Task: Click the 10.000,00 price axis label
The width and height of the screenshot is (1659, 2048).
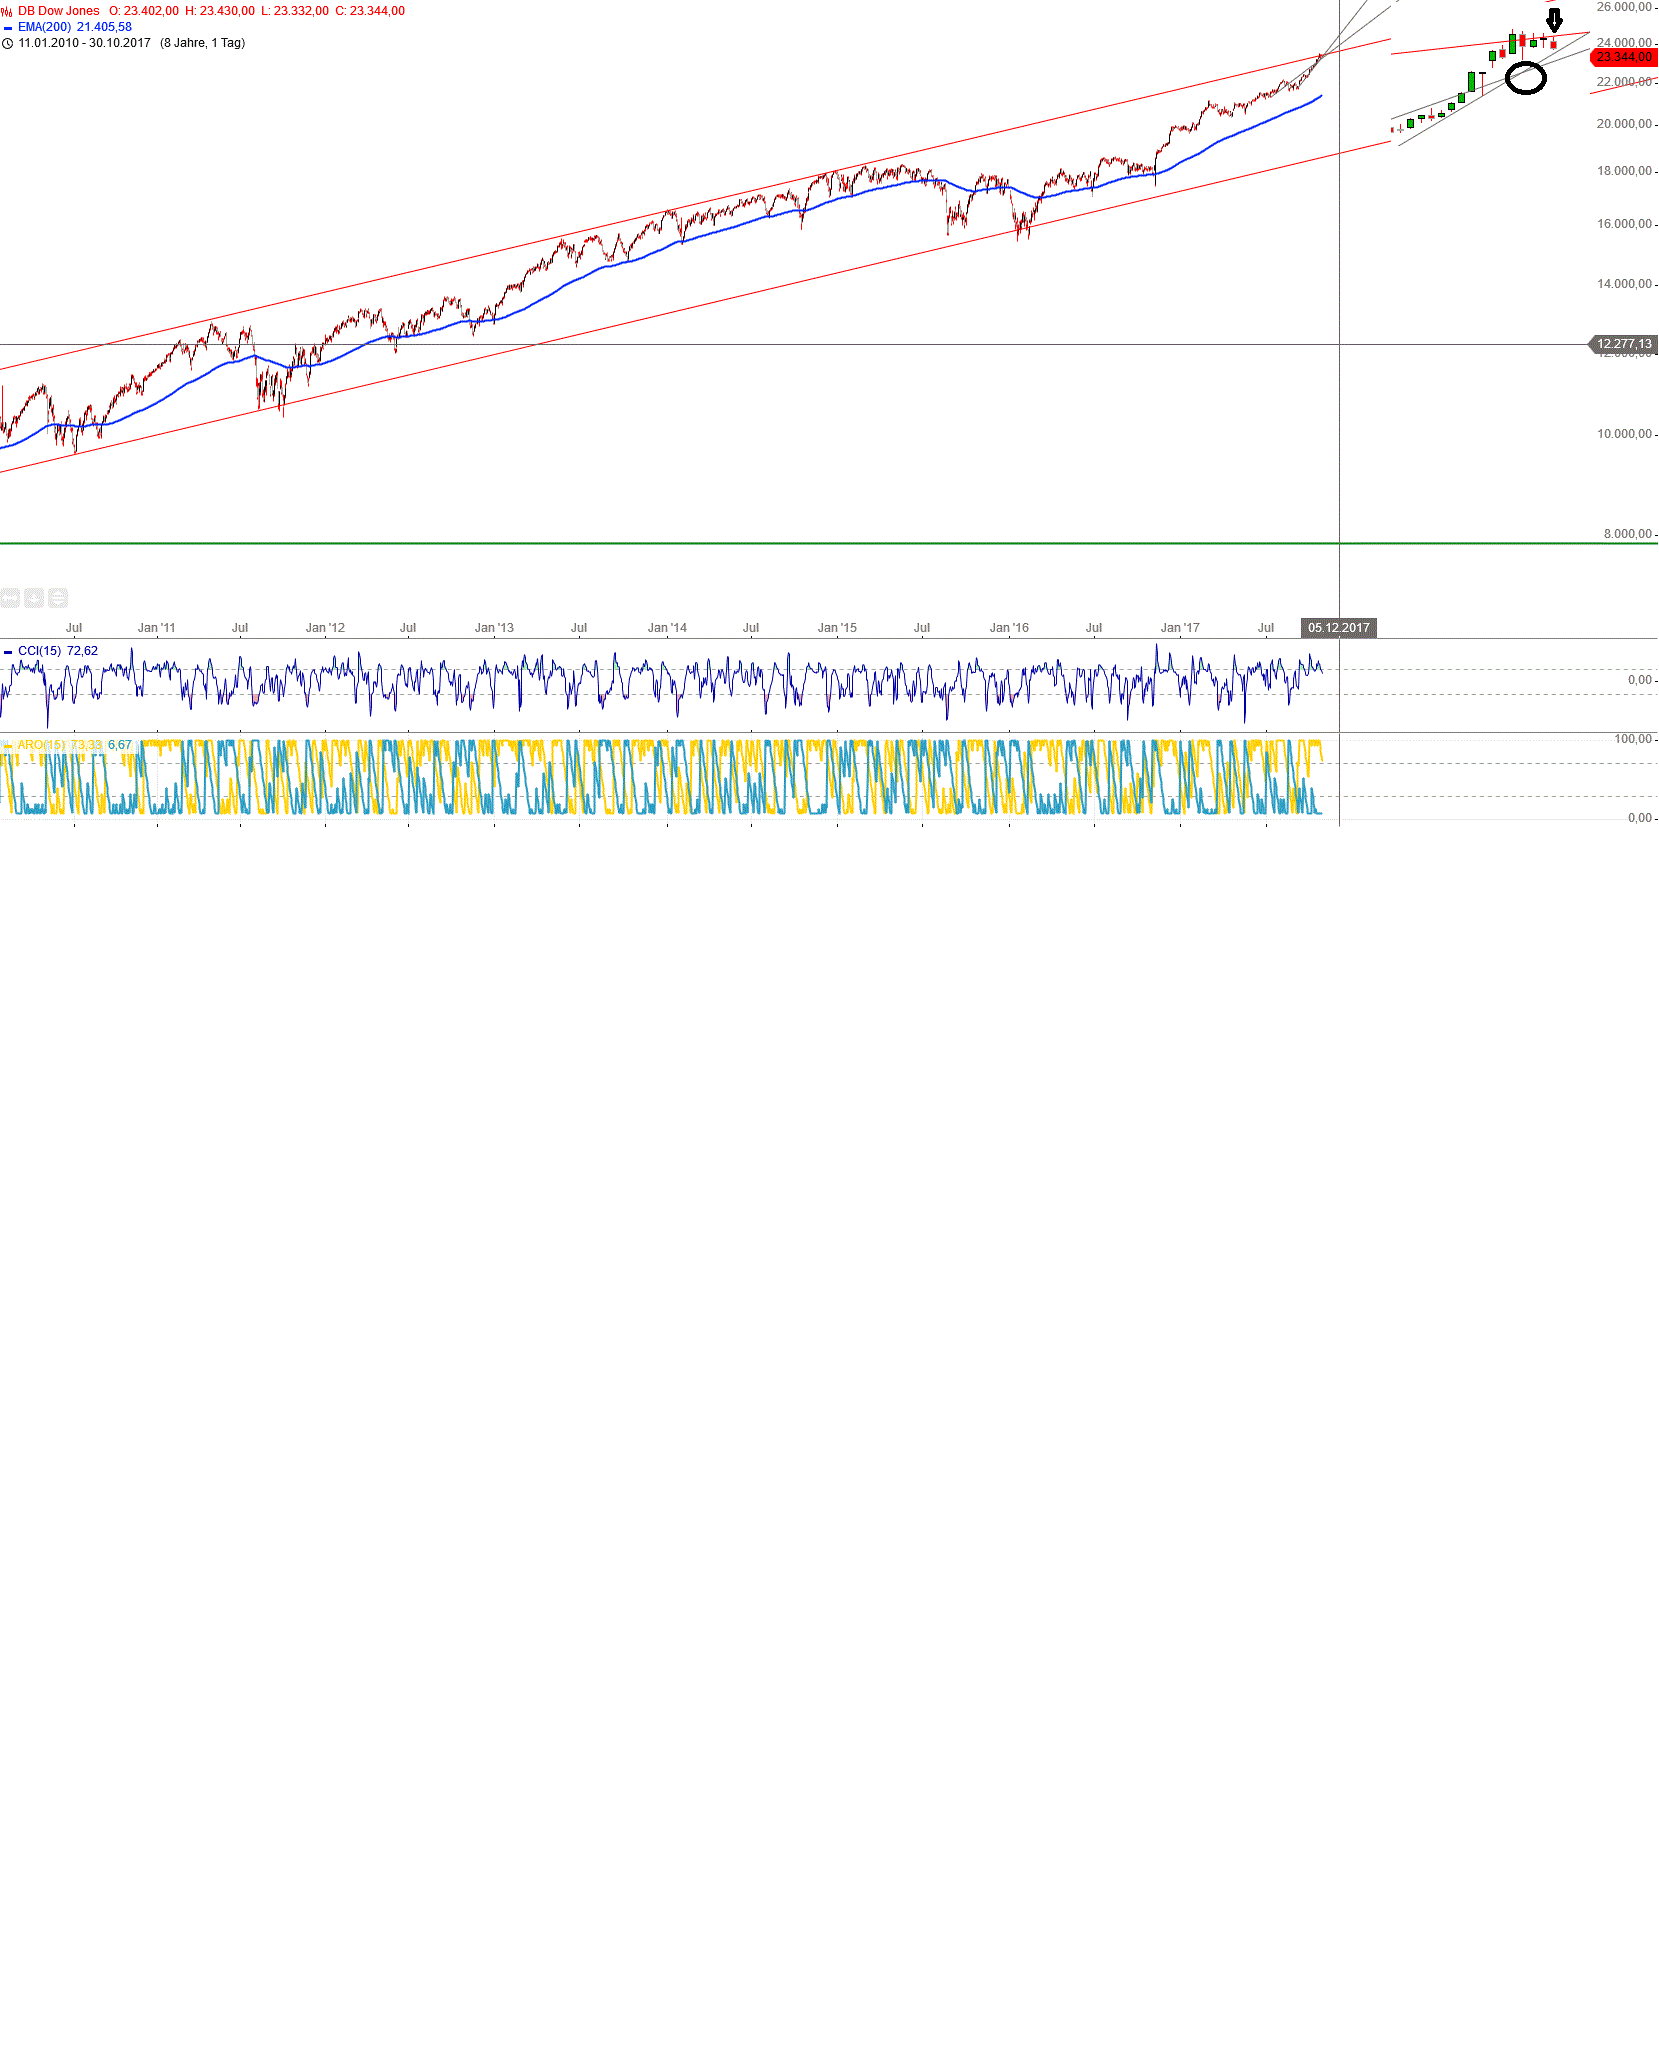Action: pos(1624,434)
